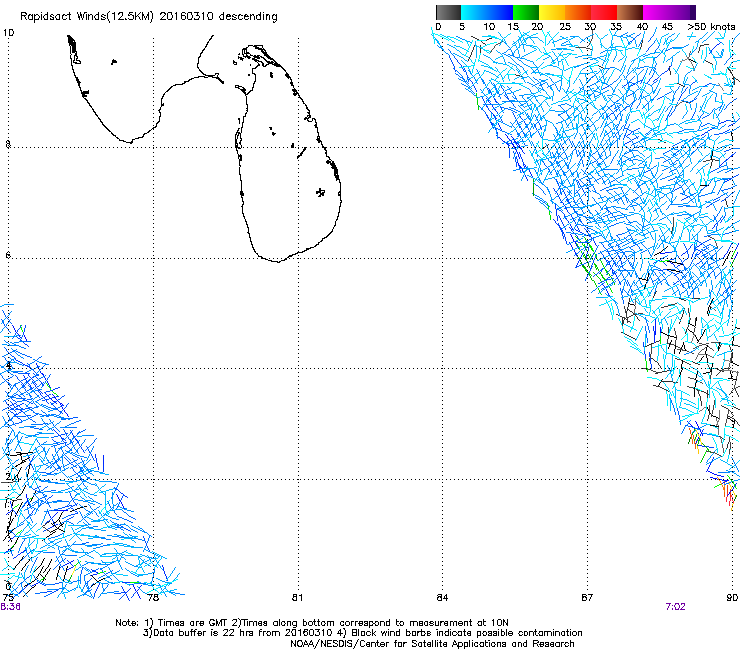Click the cyan 5-10 knots color segment
The width and height of the screenshot is (740, 650).
point(474,12)
